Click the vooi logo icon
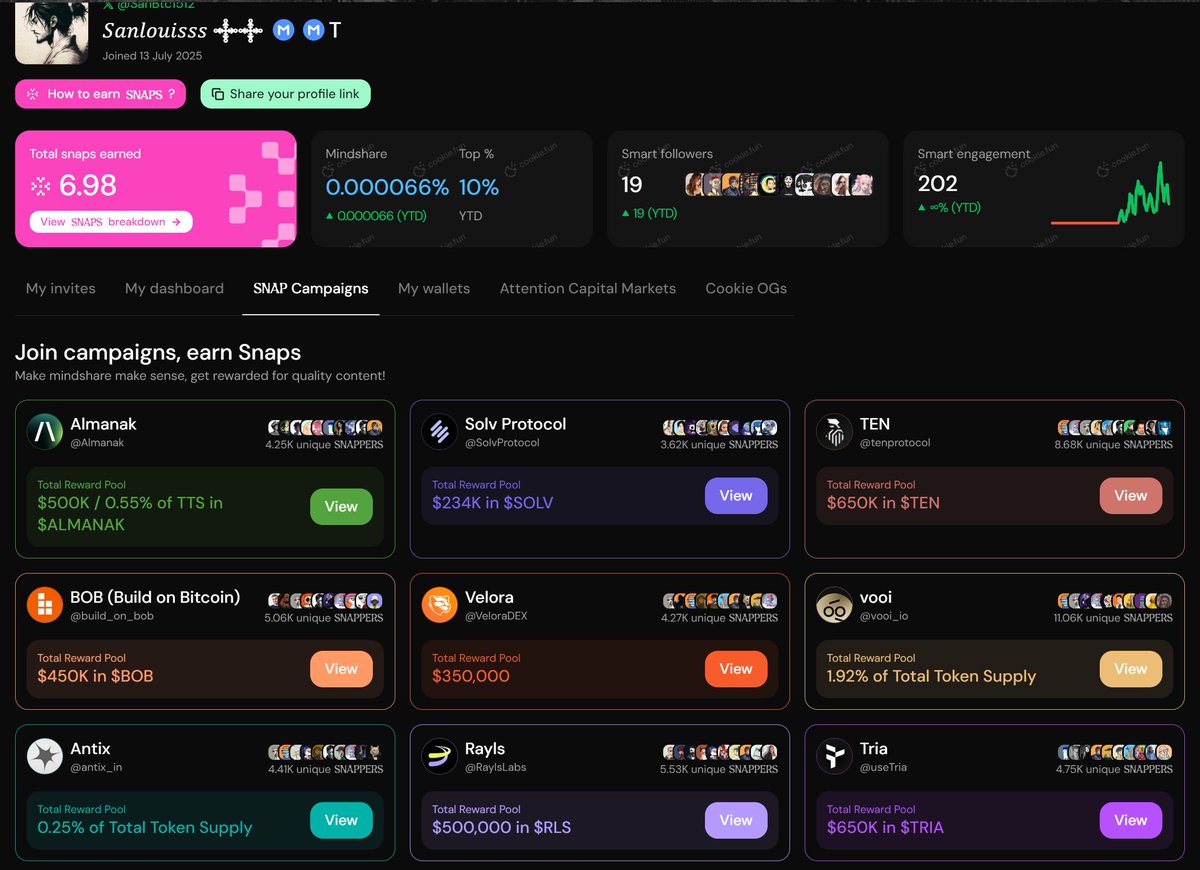This screenshot has width=1200, height=870. (834, 605)
